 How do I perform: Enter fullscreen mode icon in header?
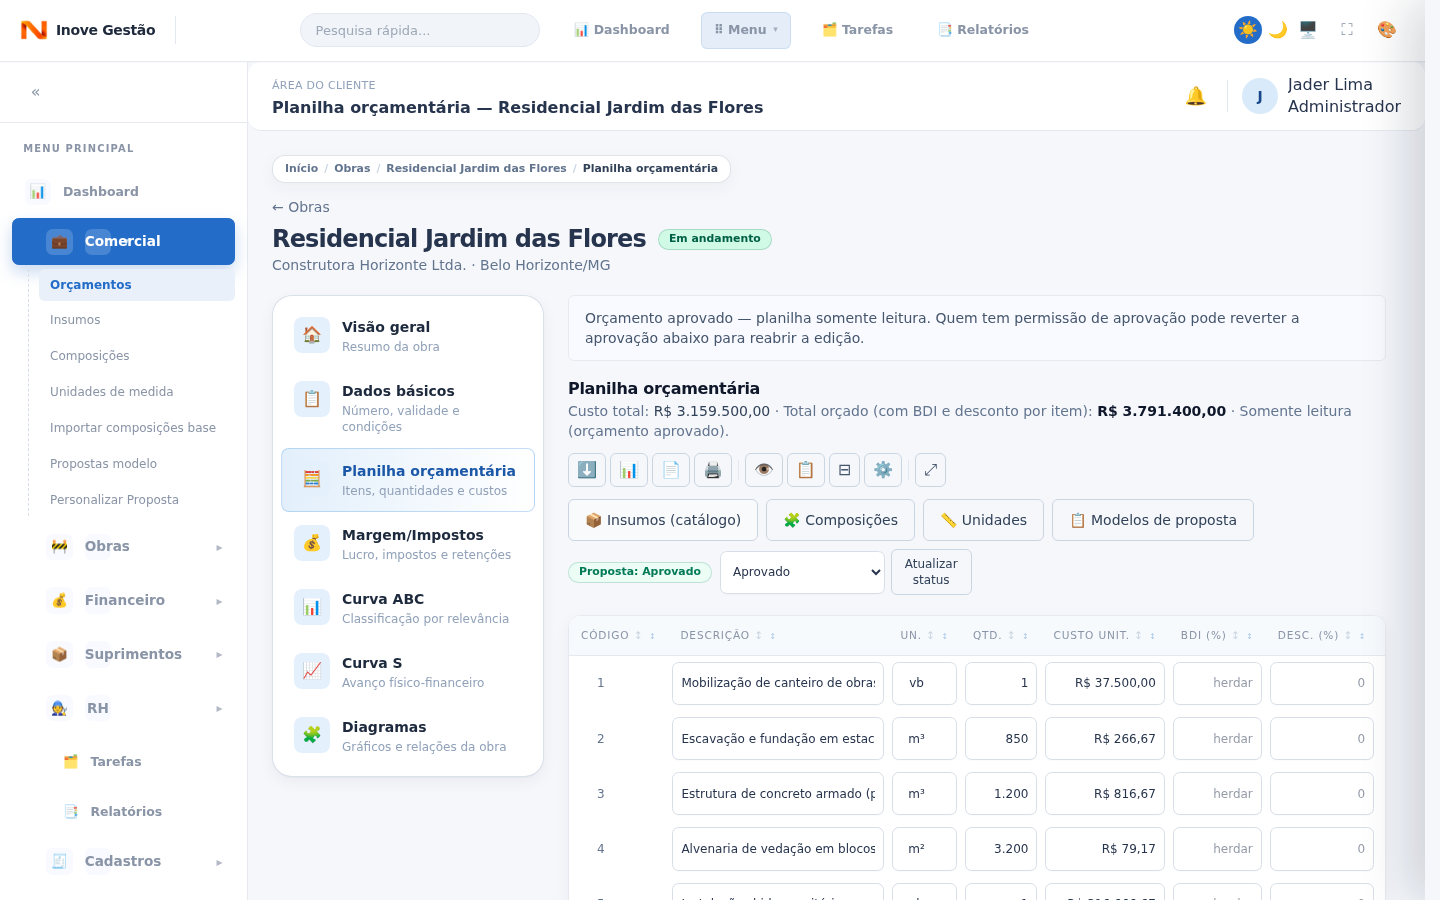click(x=1347, y=30)
